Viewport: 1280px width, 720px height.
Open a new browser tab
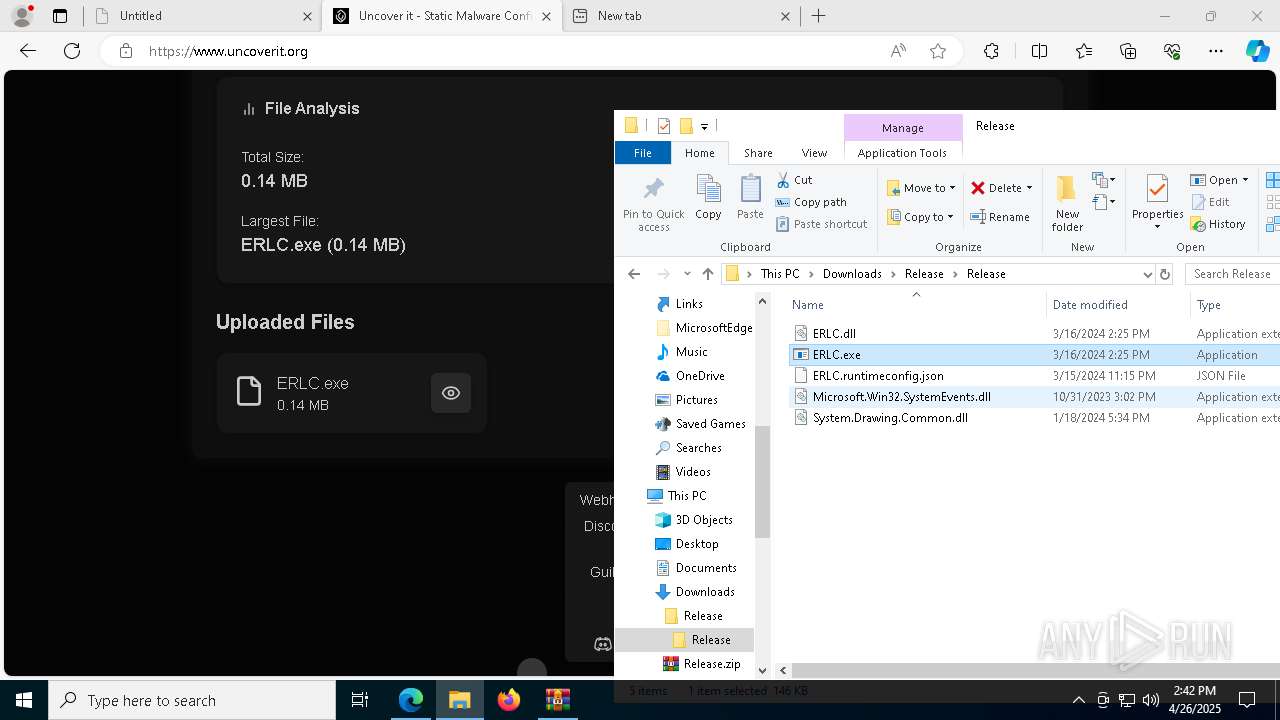[819, 16]
